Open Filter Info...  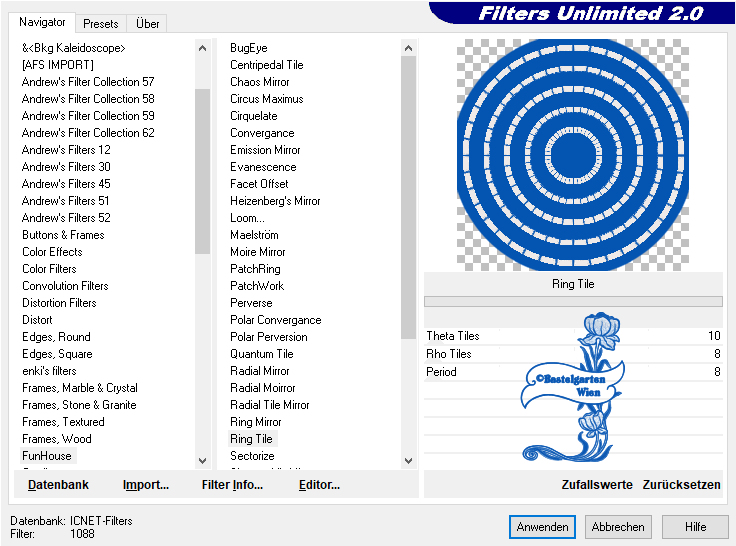(x=232, y=484)
